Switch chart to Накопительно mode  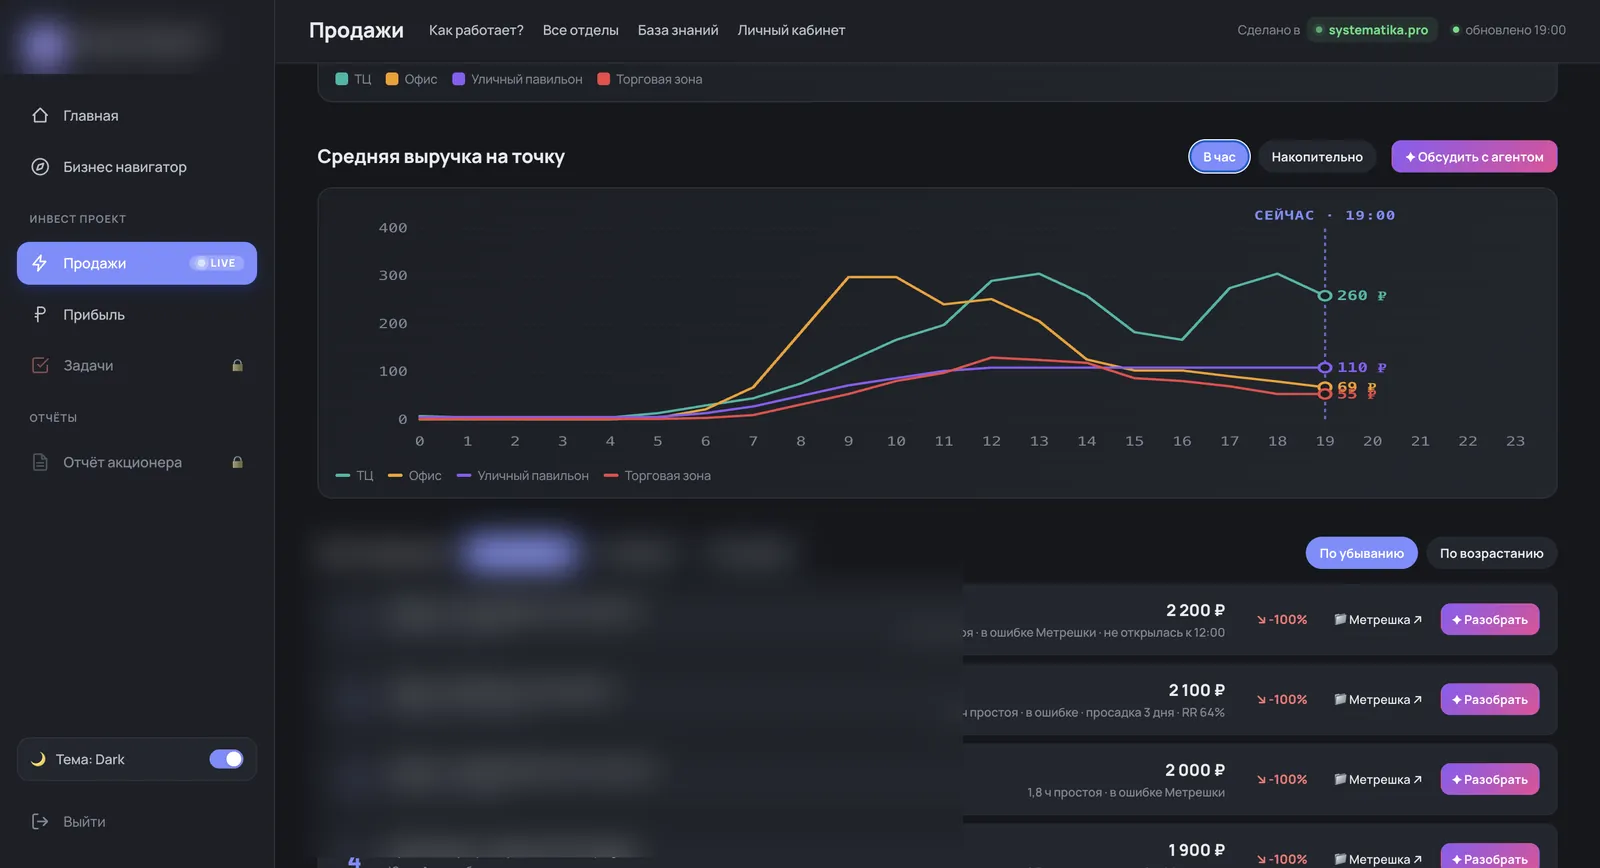[1317, 156]
